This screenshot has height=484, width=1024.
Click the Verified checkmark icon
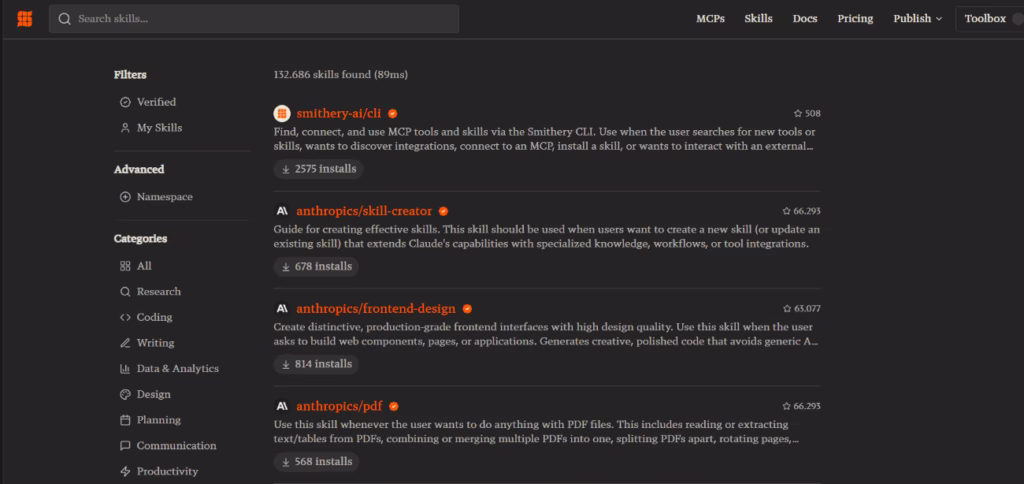(x=125, y=103)
